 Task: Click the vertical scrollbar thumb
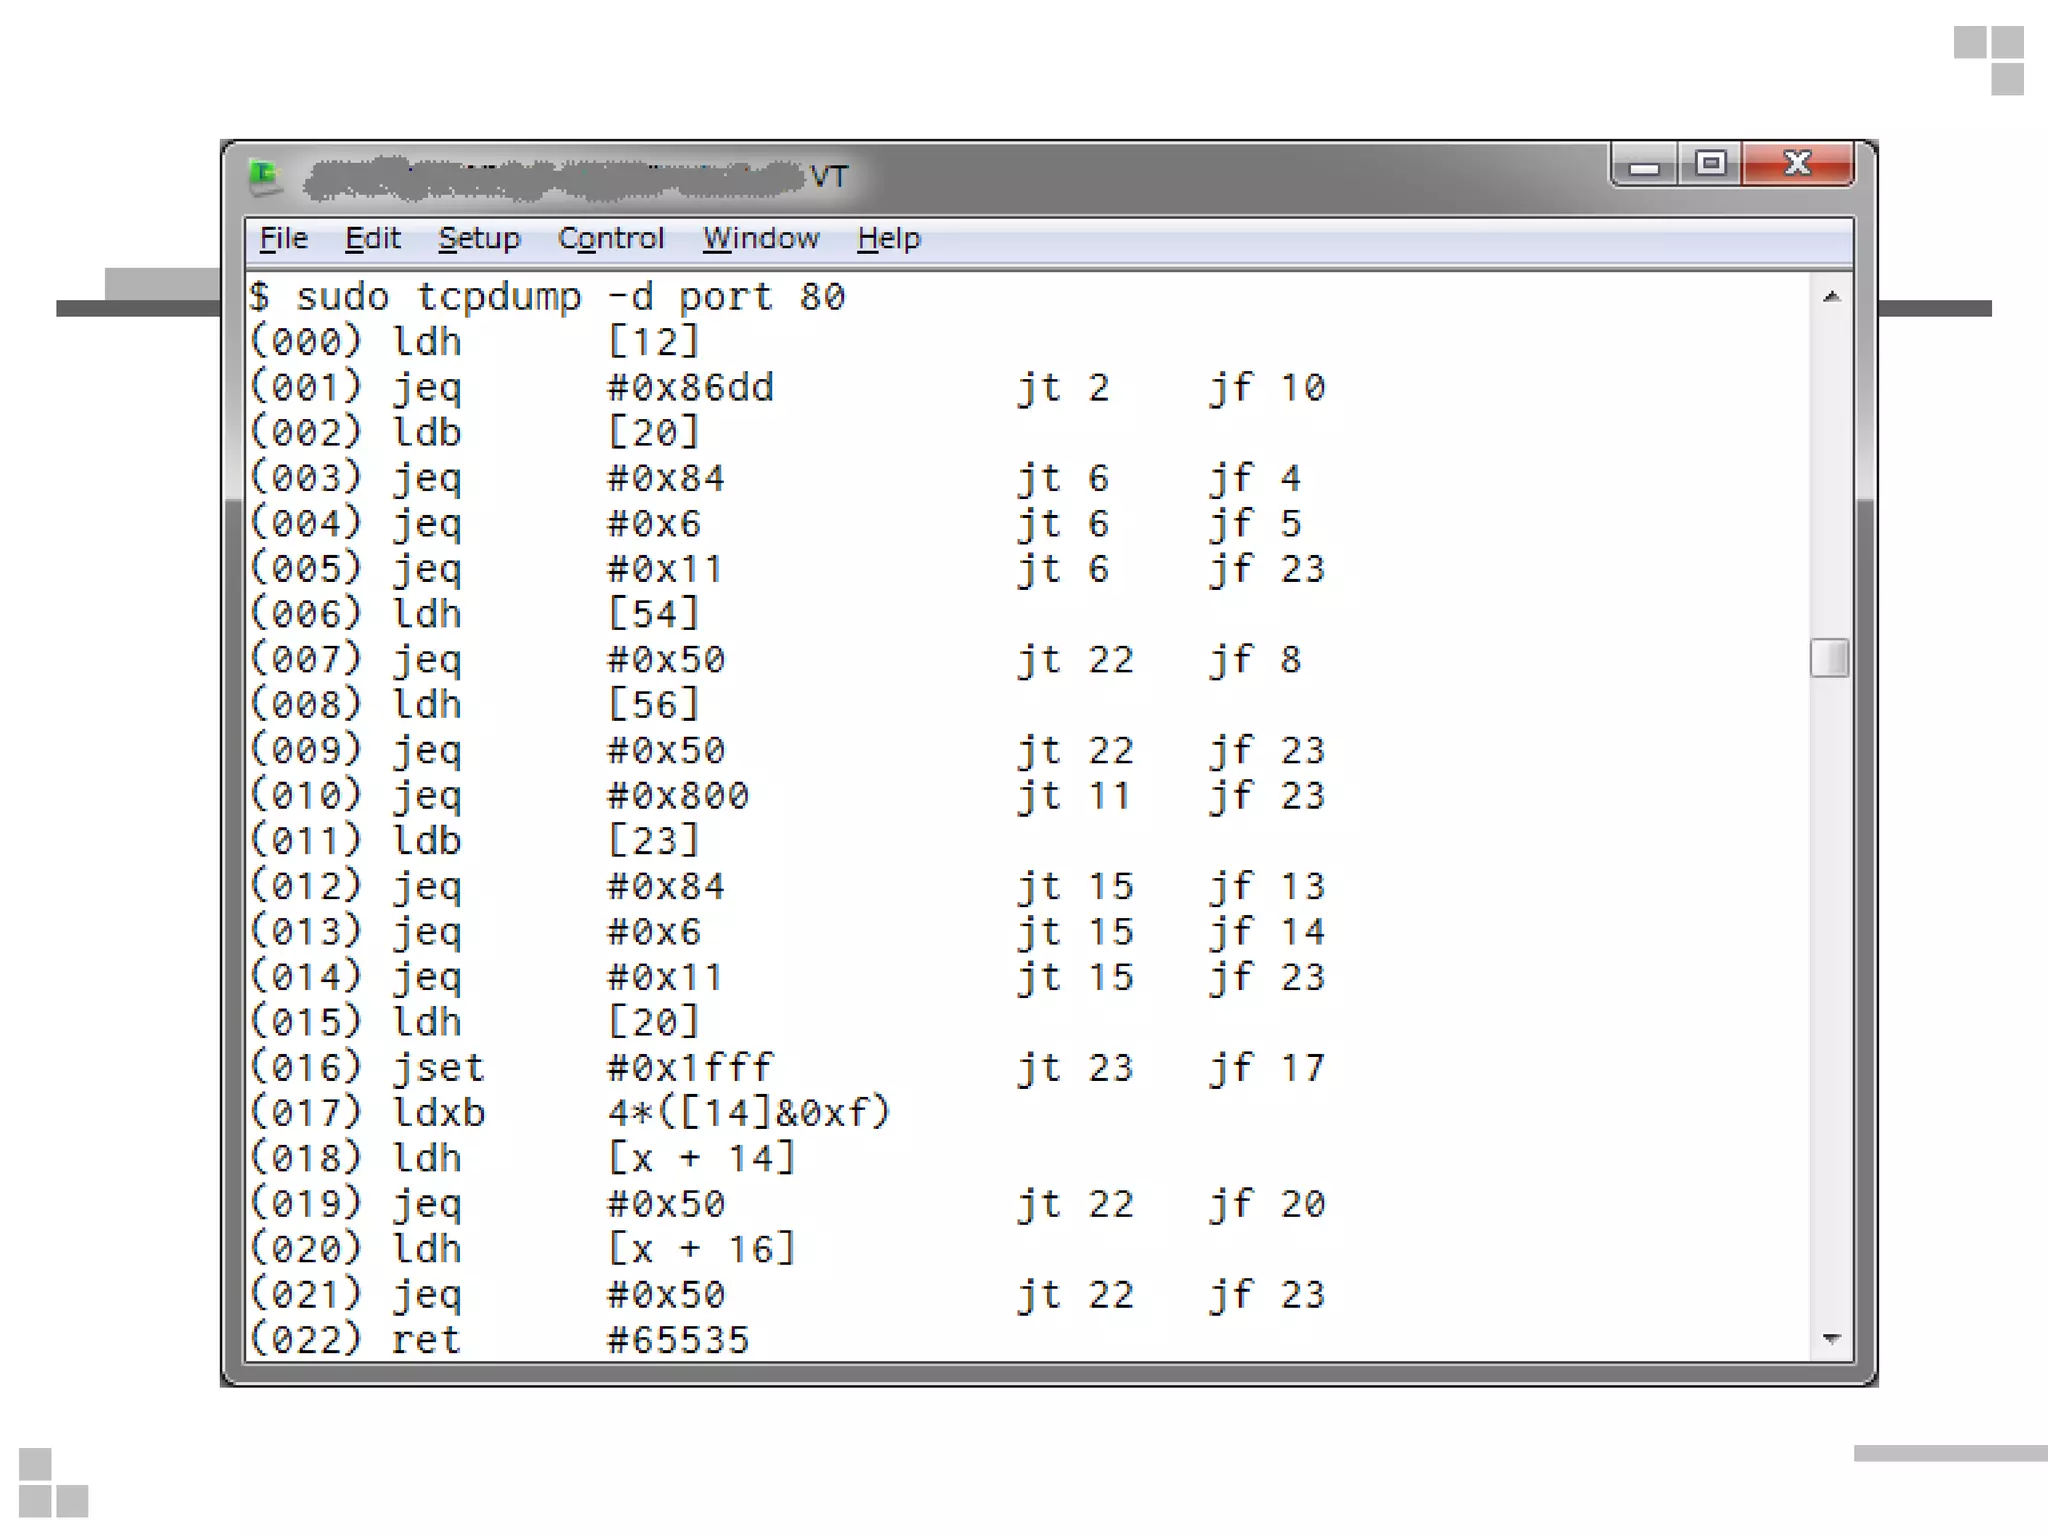pyautogui.click(x=1829, y=658)
